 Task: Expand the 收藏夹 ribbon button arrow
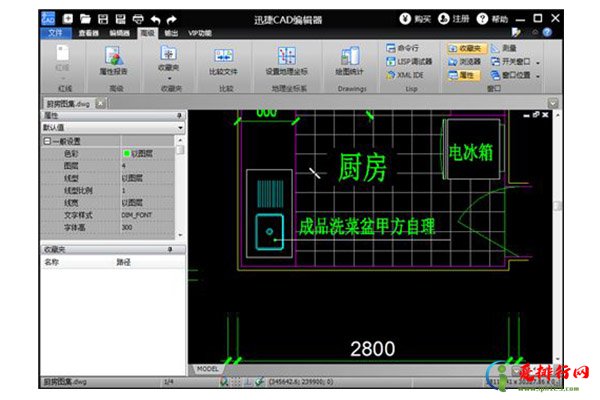coord(169,78)
